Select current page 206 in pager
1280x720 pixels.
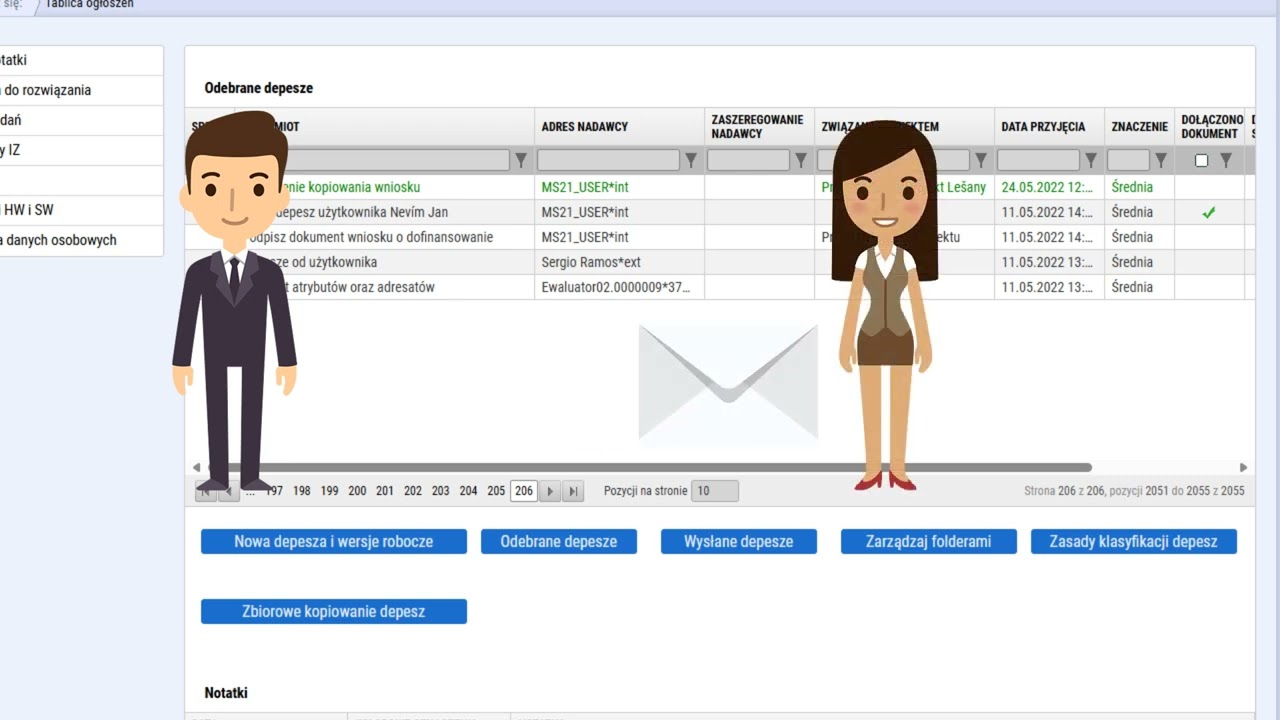[524, 491]
